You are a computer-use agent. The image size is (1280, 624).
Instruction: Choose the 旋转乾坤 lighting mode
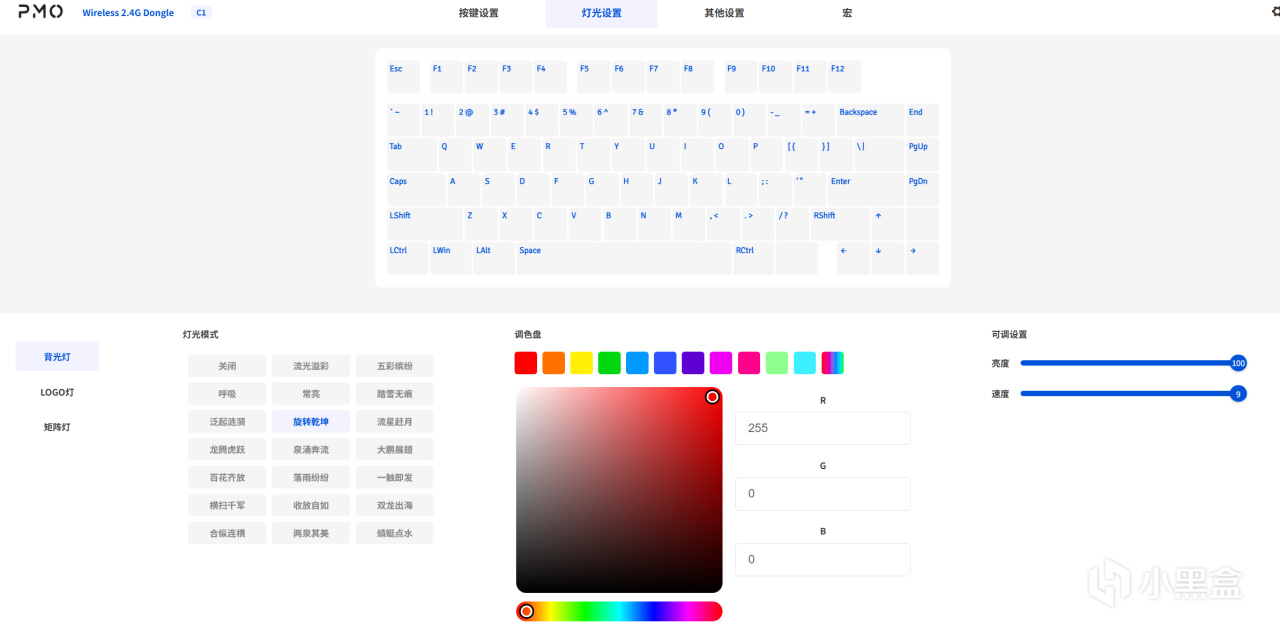point(311,422)
